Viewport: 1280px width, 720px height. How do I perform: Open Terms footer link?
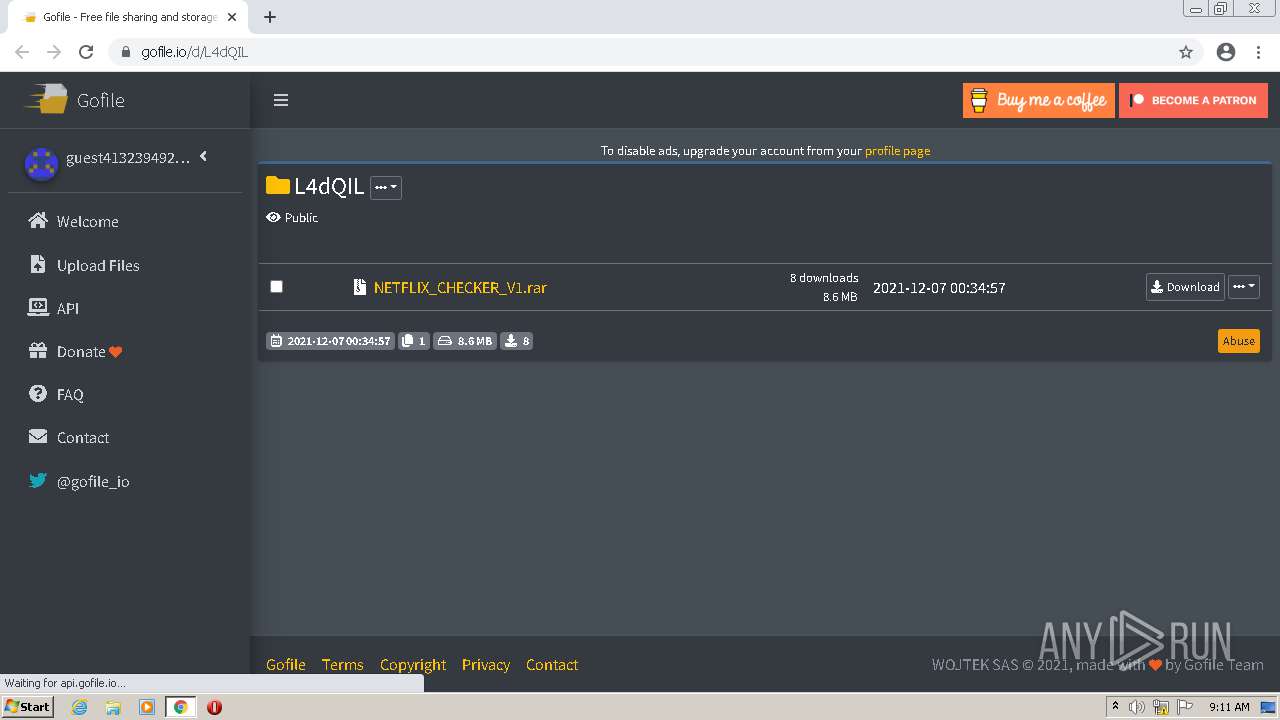click(342, 665)
